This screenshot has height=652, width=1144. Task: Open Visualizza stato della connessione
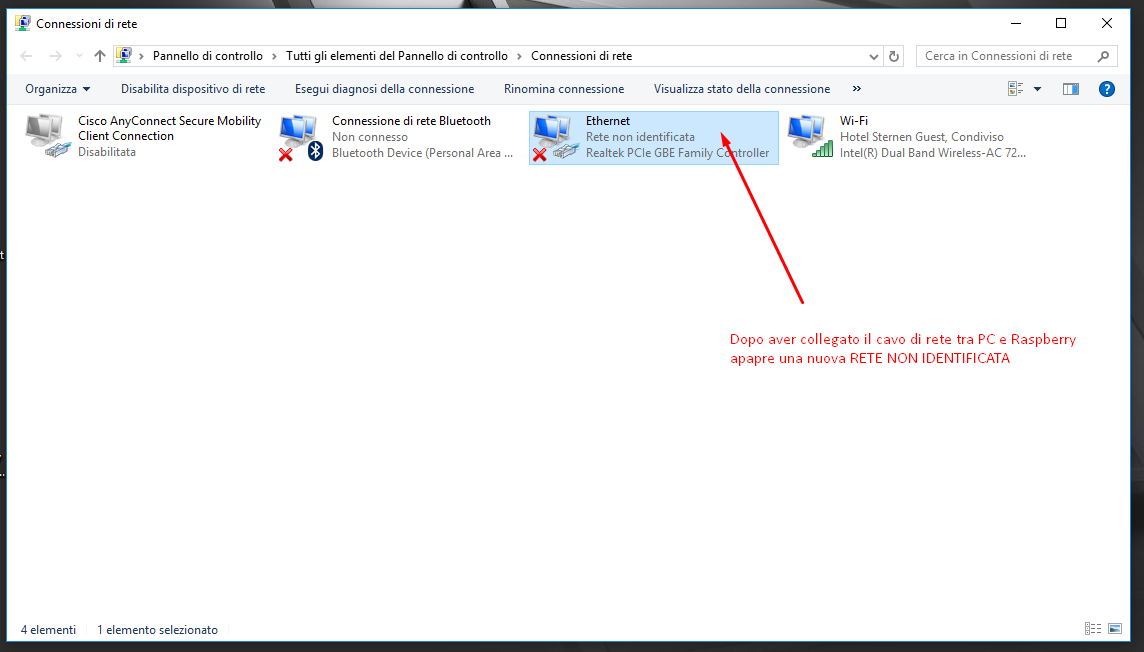pyautogui.click(x=742, y=89)
